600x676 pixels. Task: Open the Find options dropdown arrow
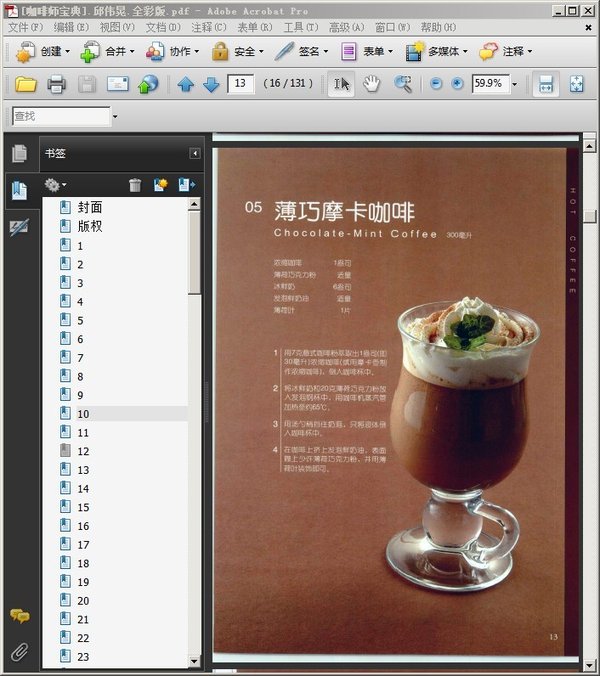115,116
